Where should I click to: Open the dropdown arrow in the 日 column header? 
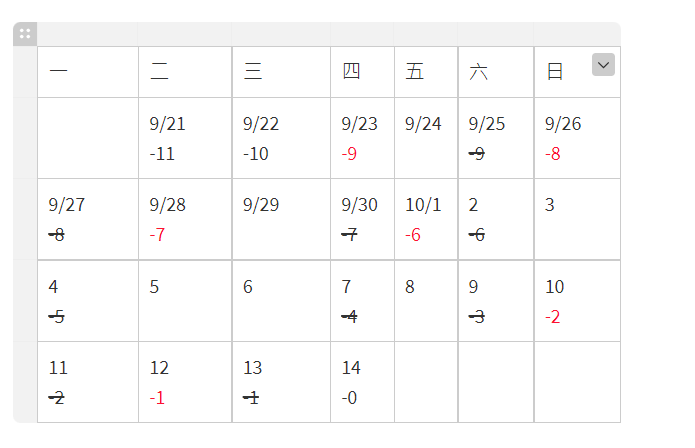pyautogui.click(x=603, y=65)
